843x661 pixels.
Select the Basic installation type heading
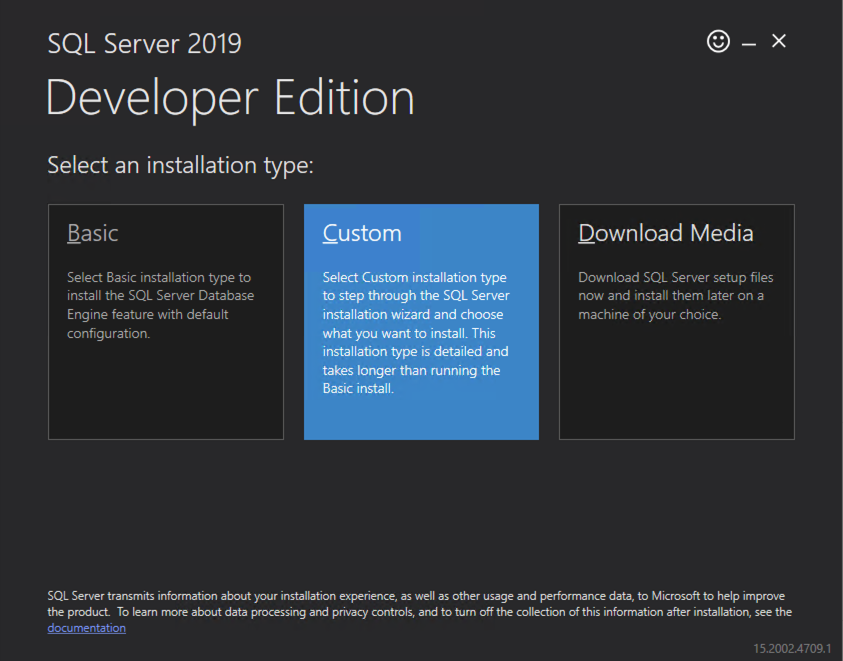pyautogui.click(x=93, y=233)
